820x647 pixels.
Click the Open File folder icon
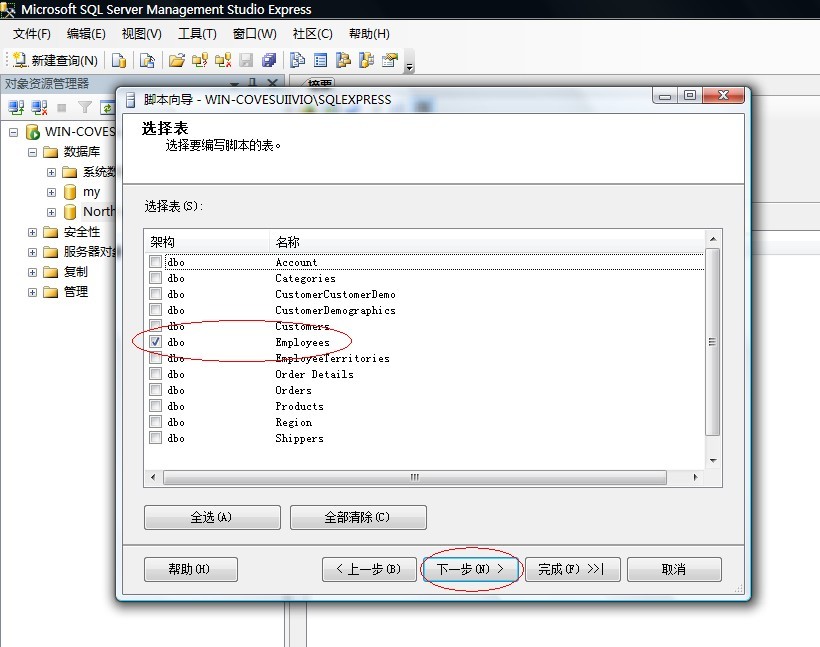point(177,61)
